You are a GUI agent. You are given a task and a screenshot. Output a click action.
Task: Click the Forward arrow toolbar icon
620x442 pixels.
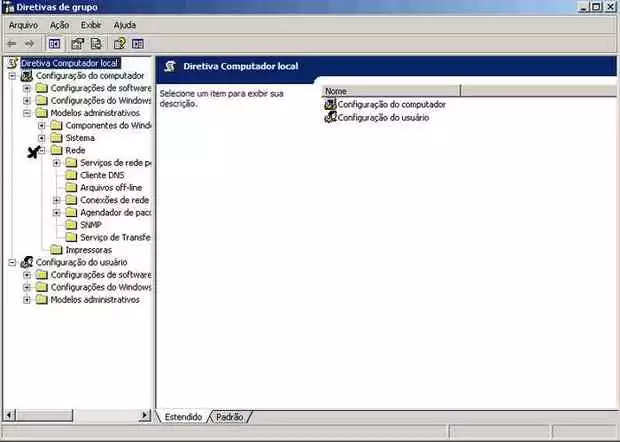pyautogui.click(x=29, y=44)
